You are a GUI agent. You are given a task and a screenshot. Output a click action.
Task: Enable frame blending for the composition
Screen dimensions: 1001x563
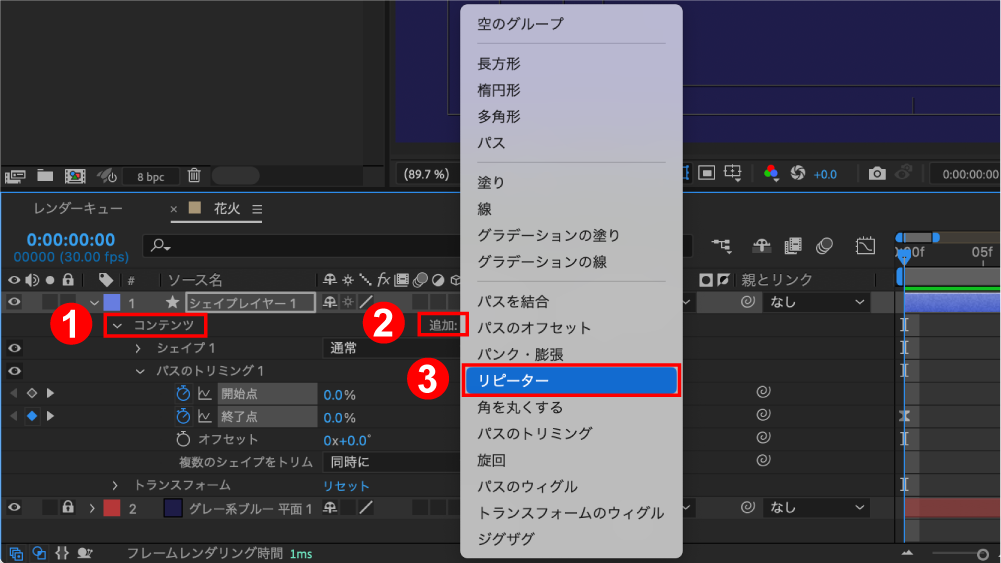coord(793,245)
